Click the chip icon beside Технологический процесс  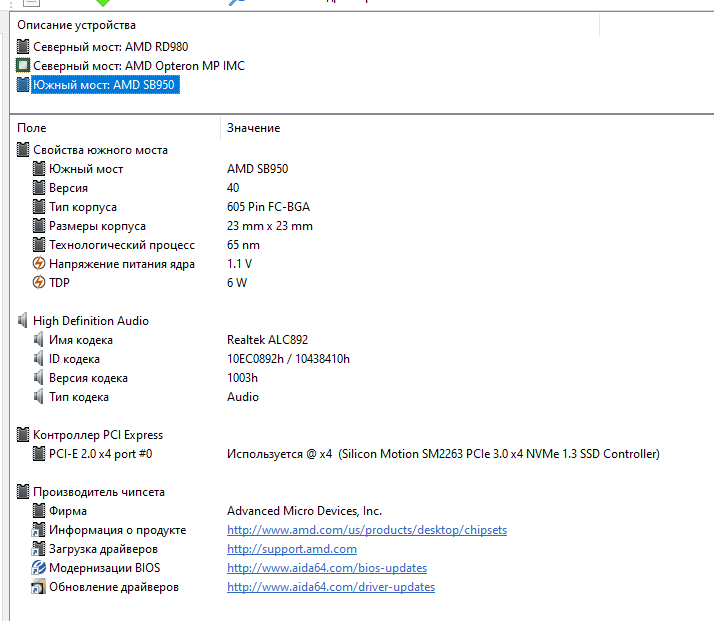(39, 245)
